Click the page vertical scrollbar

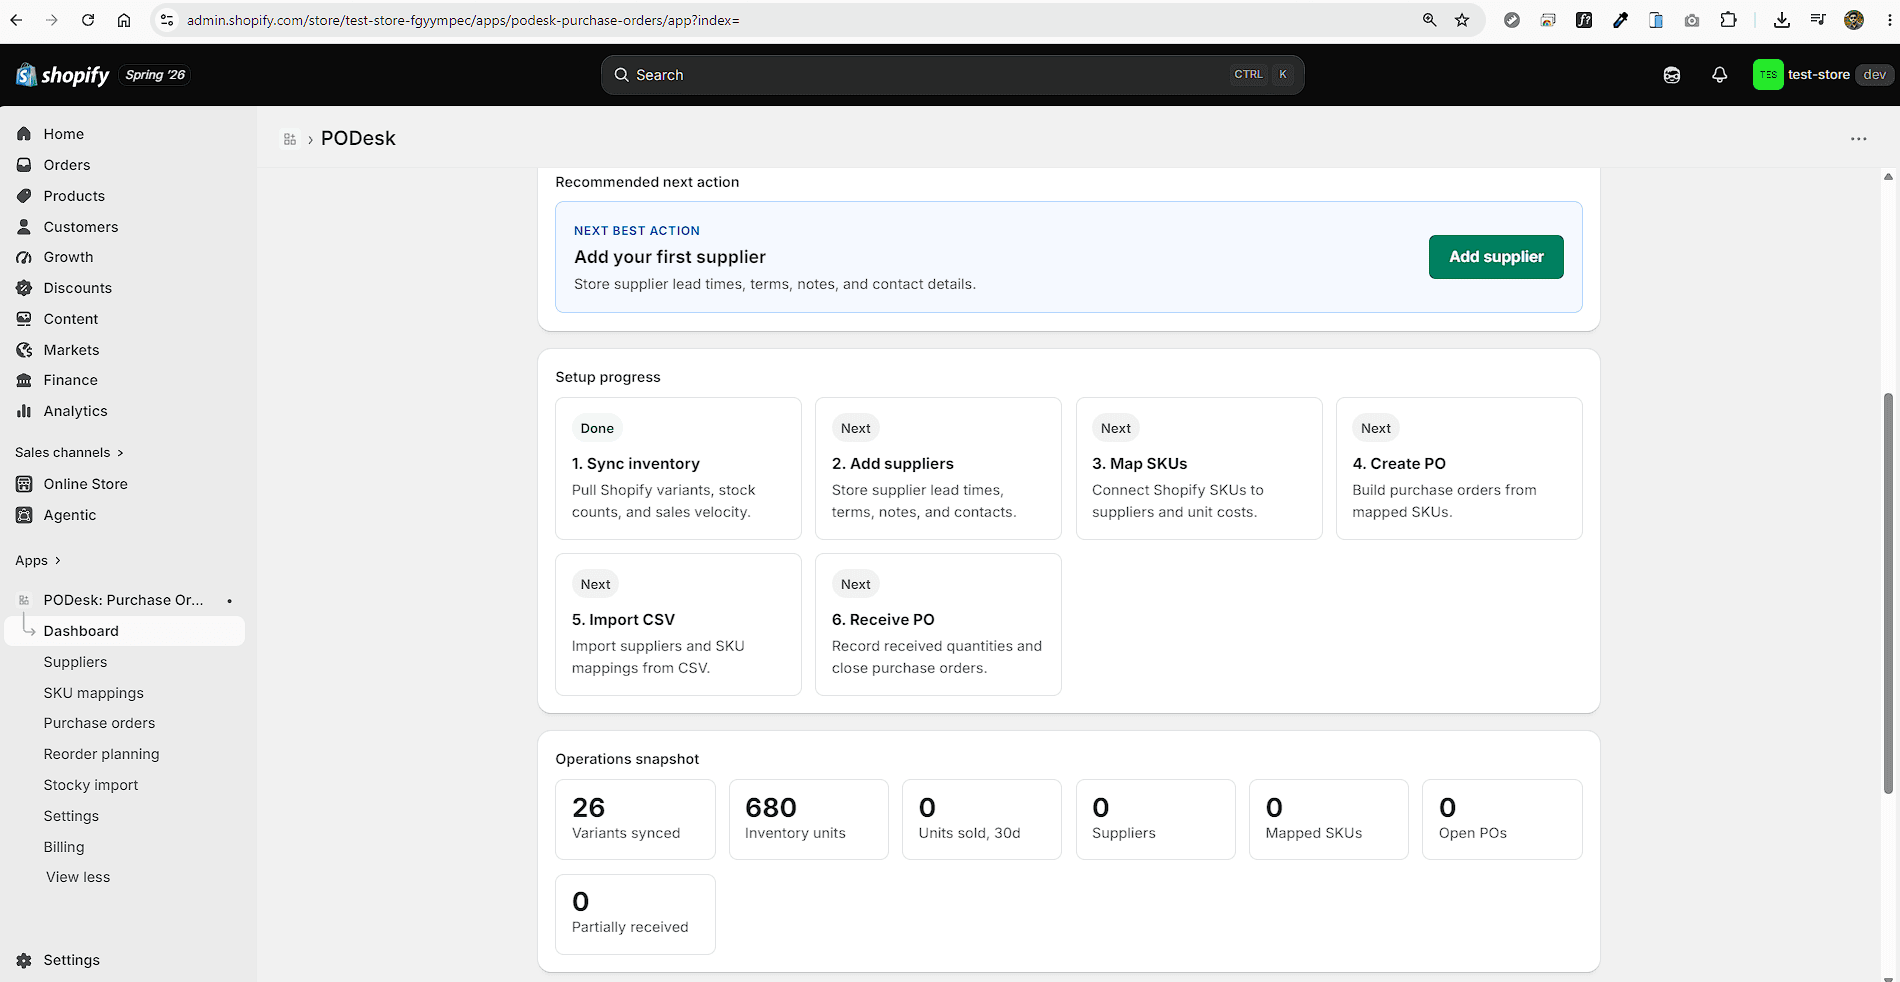(x=1888, y=592)
